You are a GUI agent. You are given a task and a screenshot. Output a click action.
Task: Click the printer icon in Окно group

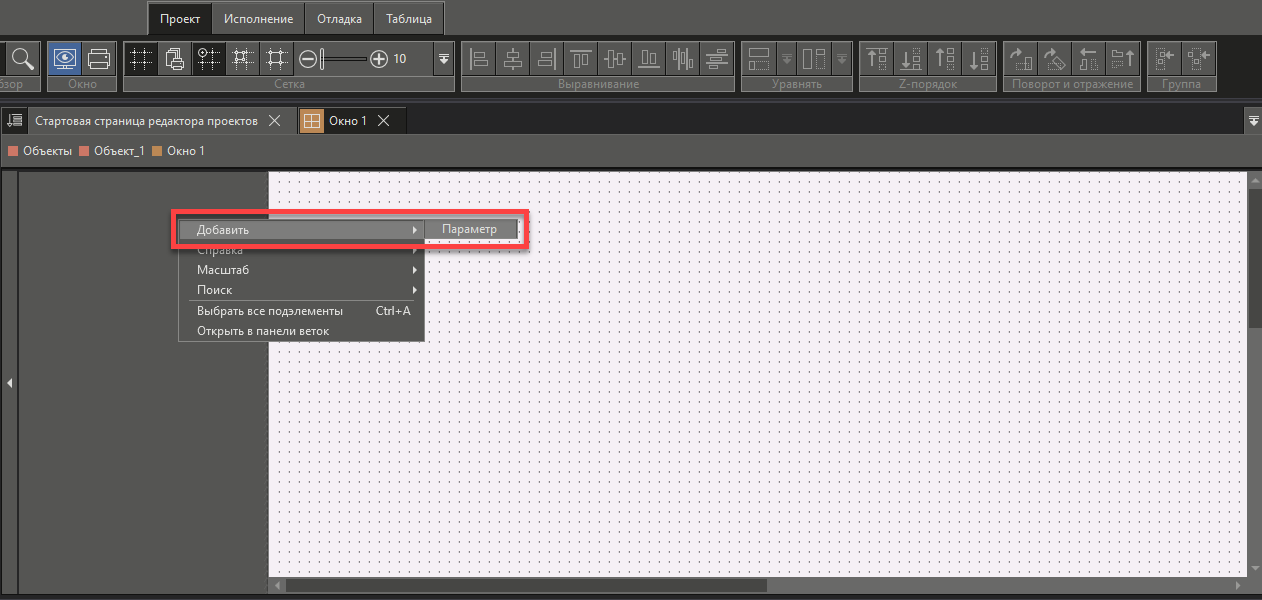coord(99,58)
